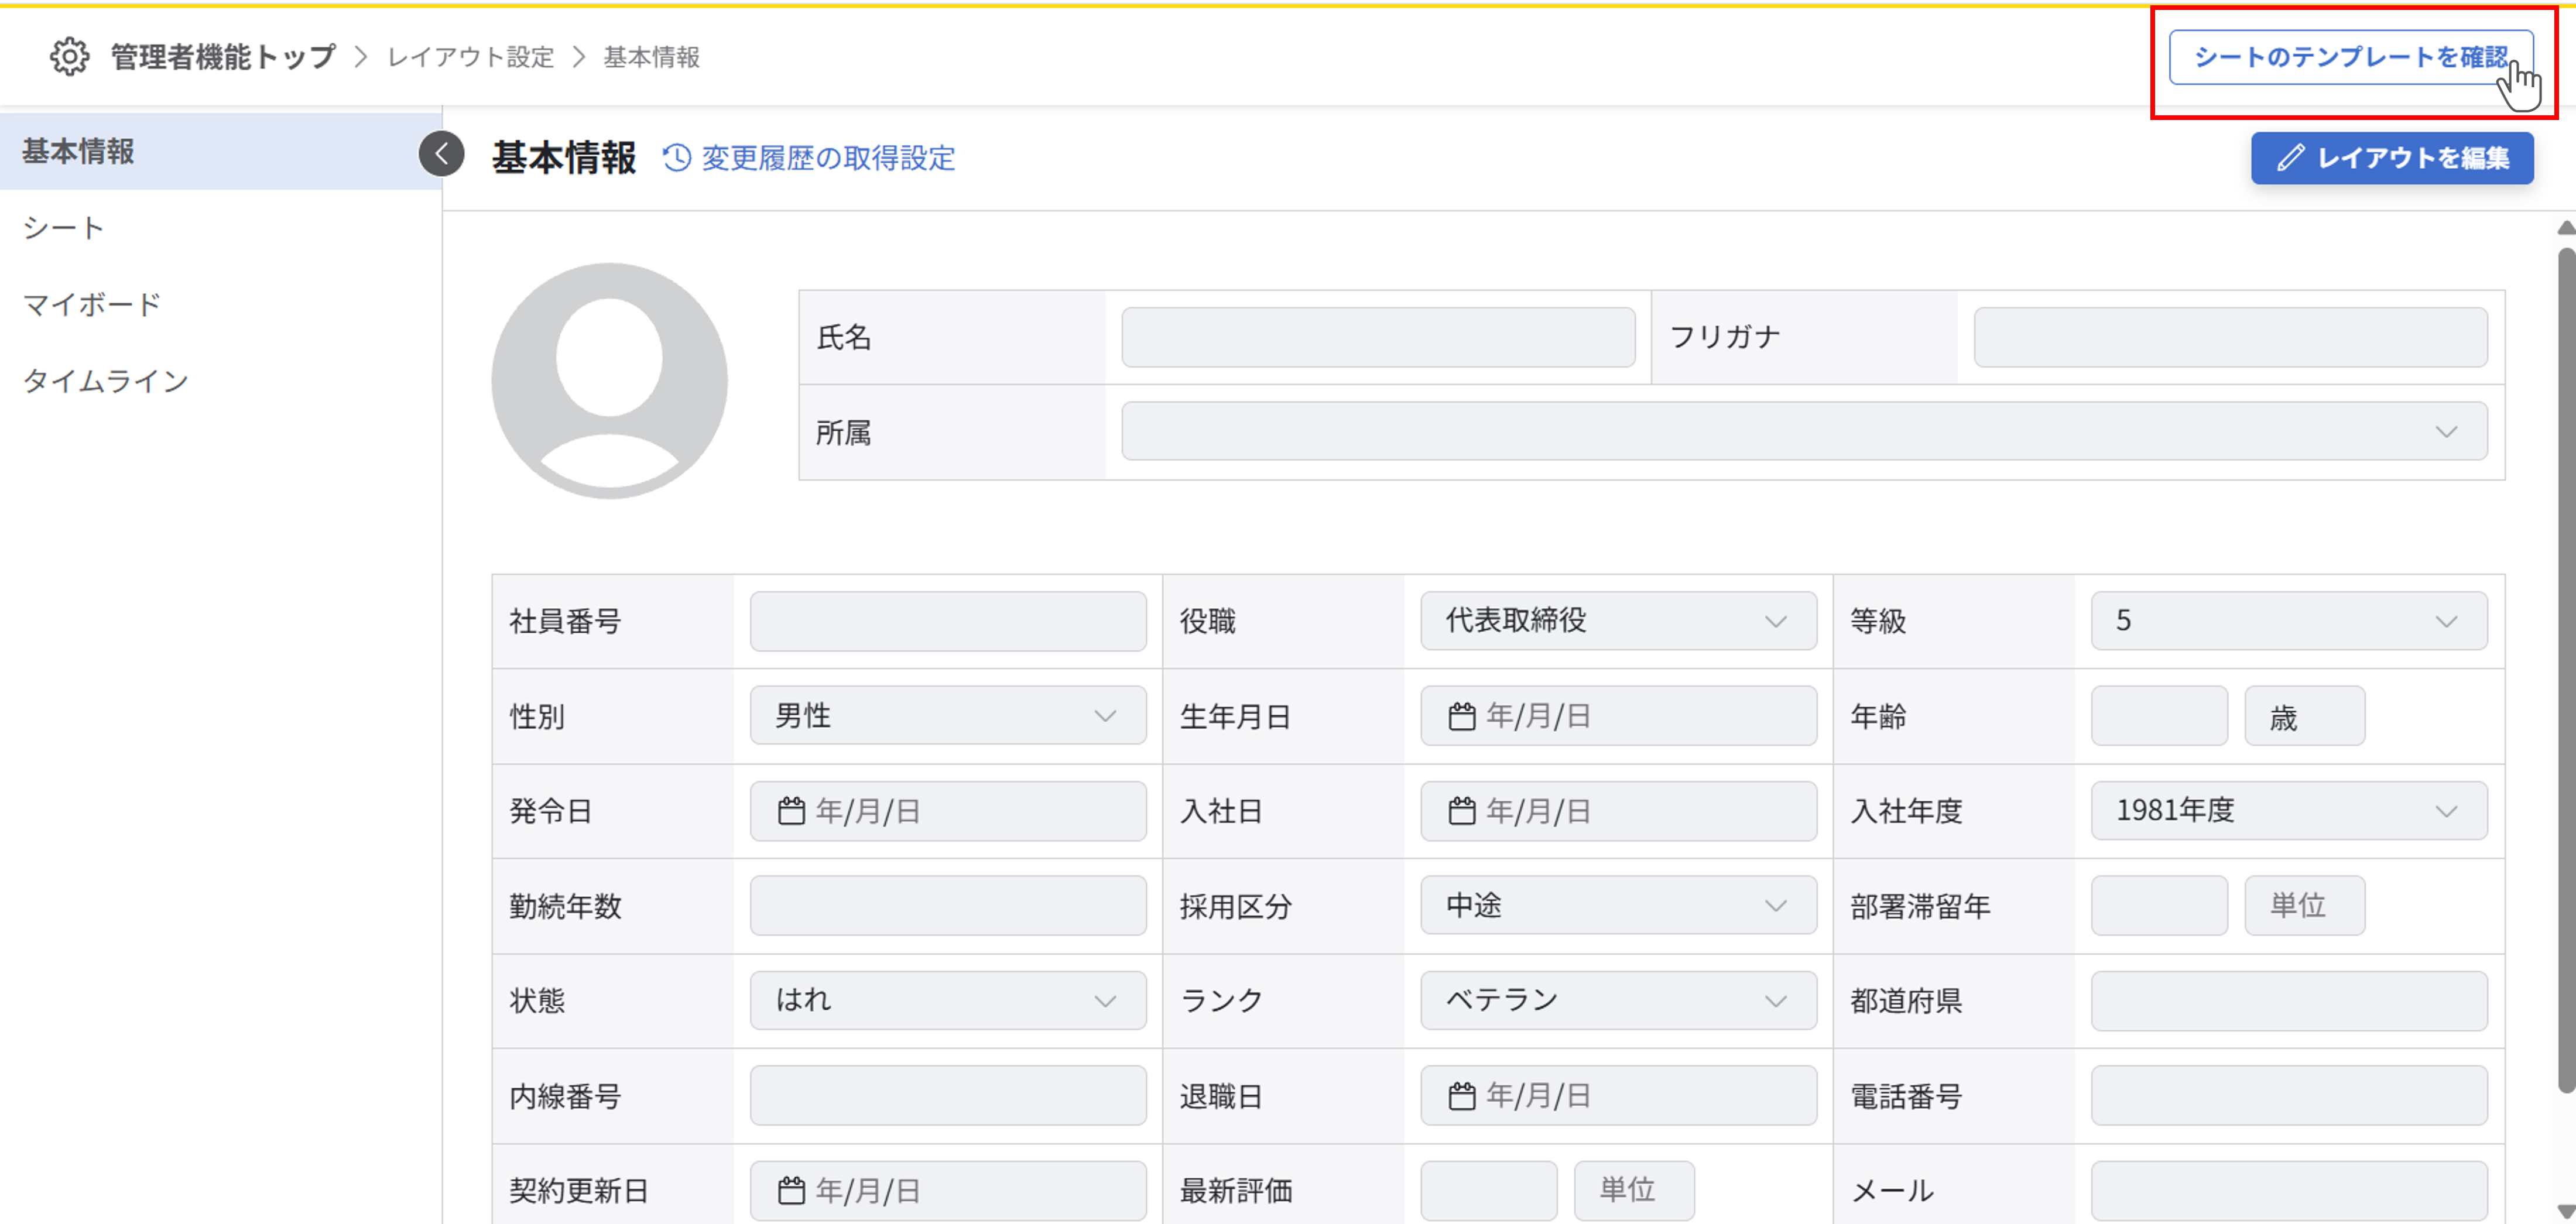Click the レイアウトを編集 button
Viewport: 2576px width, 1224px height.
point(2392,158)
